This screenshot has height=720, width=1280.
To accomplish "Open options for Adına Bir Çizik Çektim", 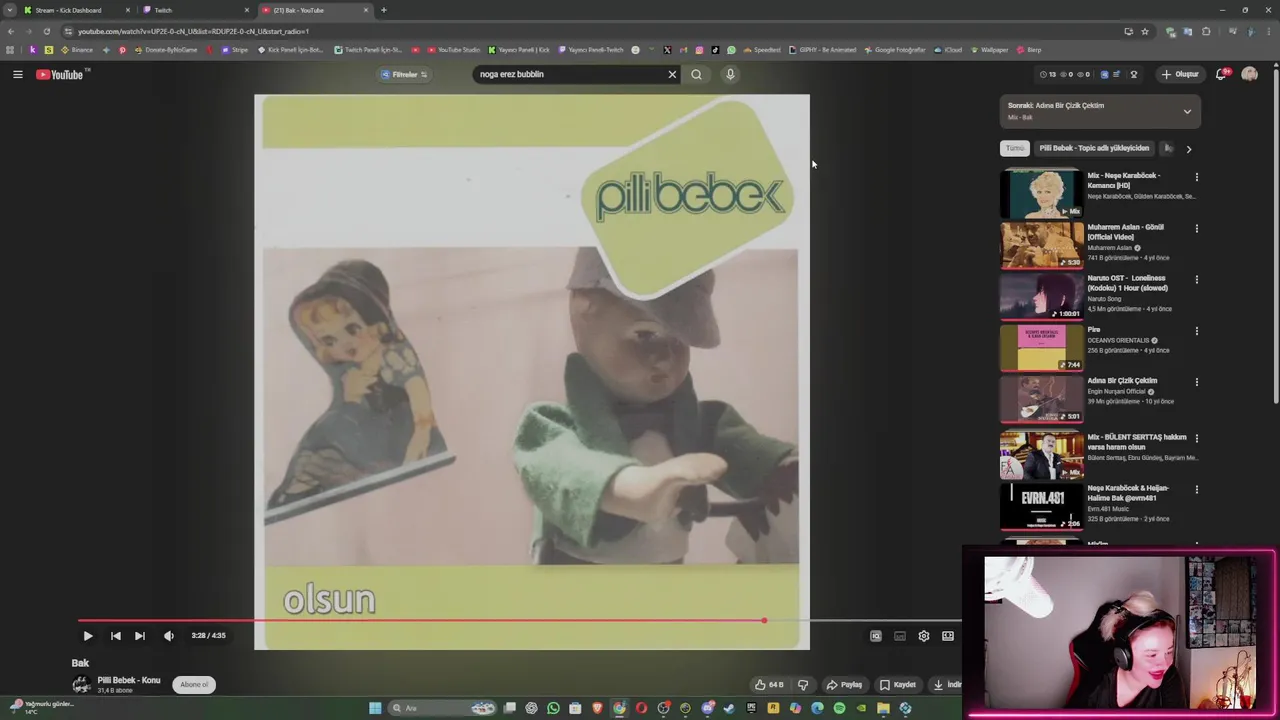I will coord(1196,382).
